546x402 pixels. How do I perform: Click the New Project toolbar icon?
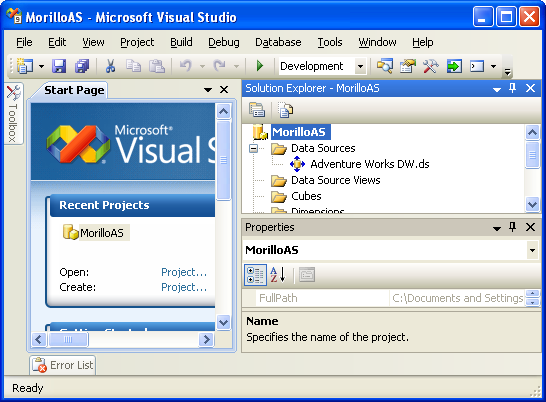coord(25,66)
